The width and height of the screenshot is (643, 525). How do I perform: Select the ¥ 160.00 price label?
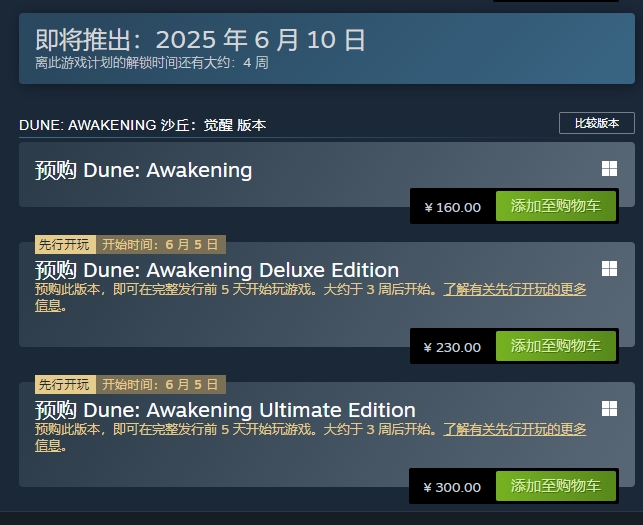pos(453,207)
